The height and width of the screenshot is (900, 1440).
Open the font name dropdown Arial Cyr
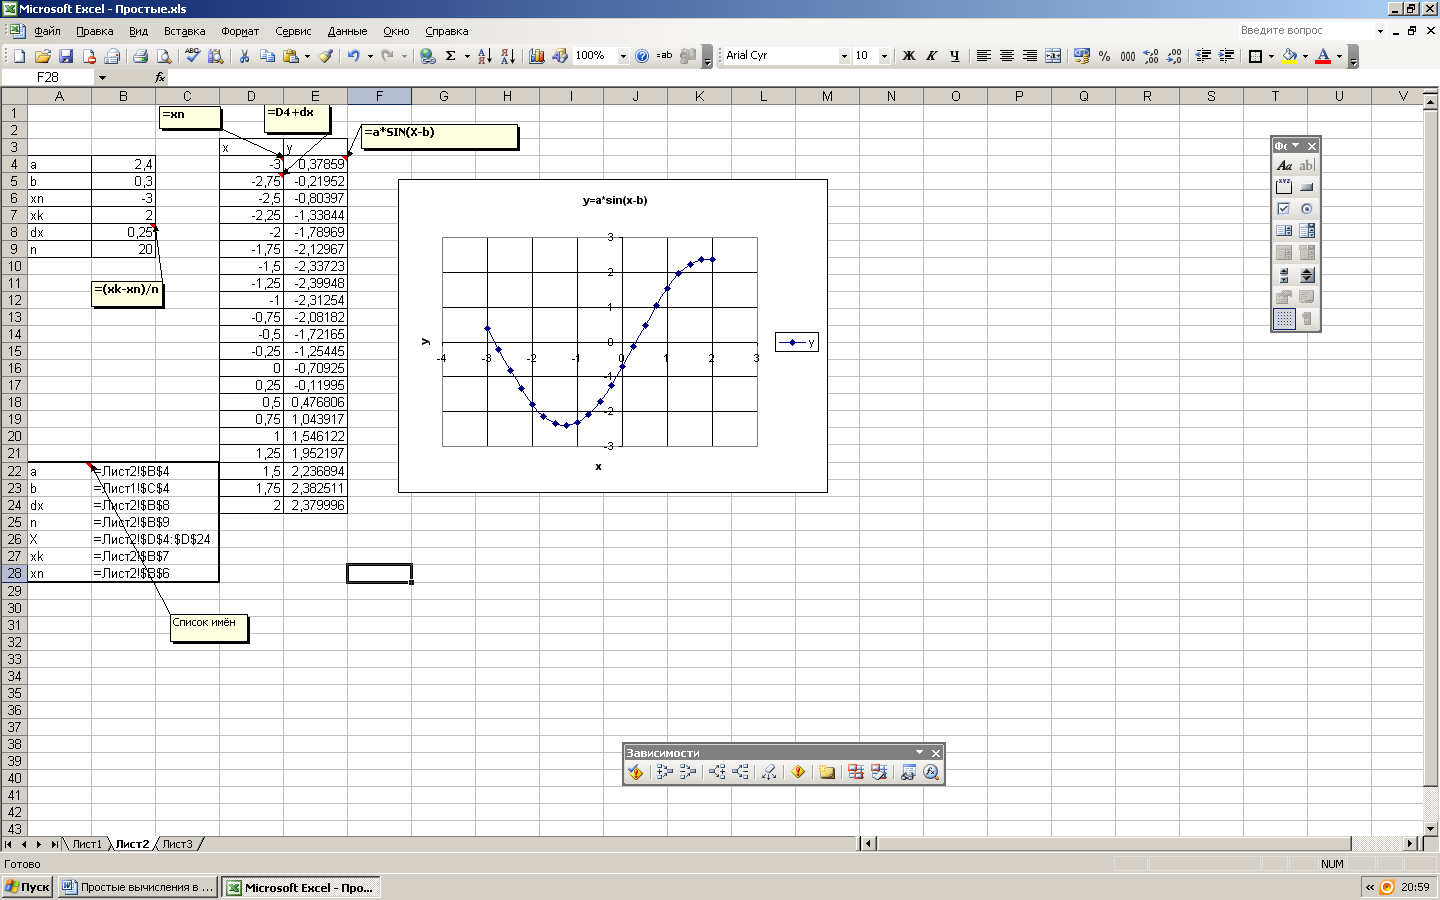(x=844, y=56)
